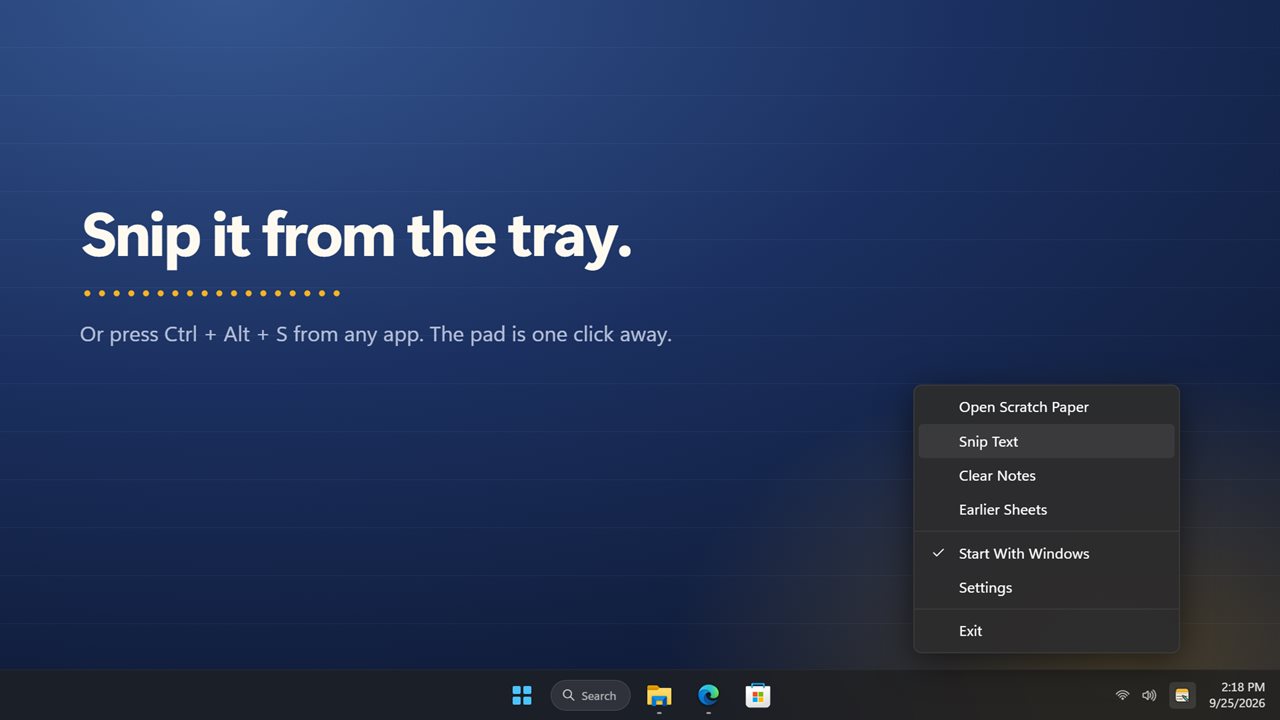
Task: Click the taskbar Search field
Action: [590, 695]
